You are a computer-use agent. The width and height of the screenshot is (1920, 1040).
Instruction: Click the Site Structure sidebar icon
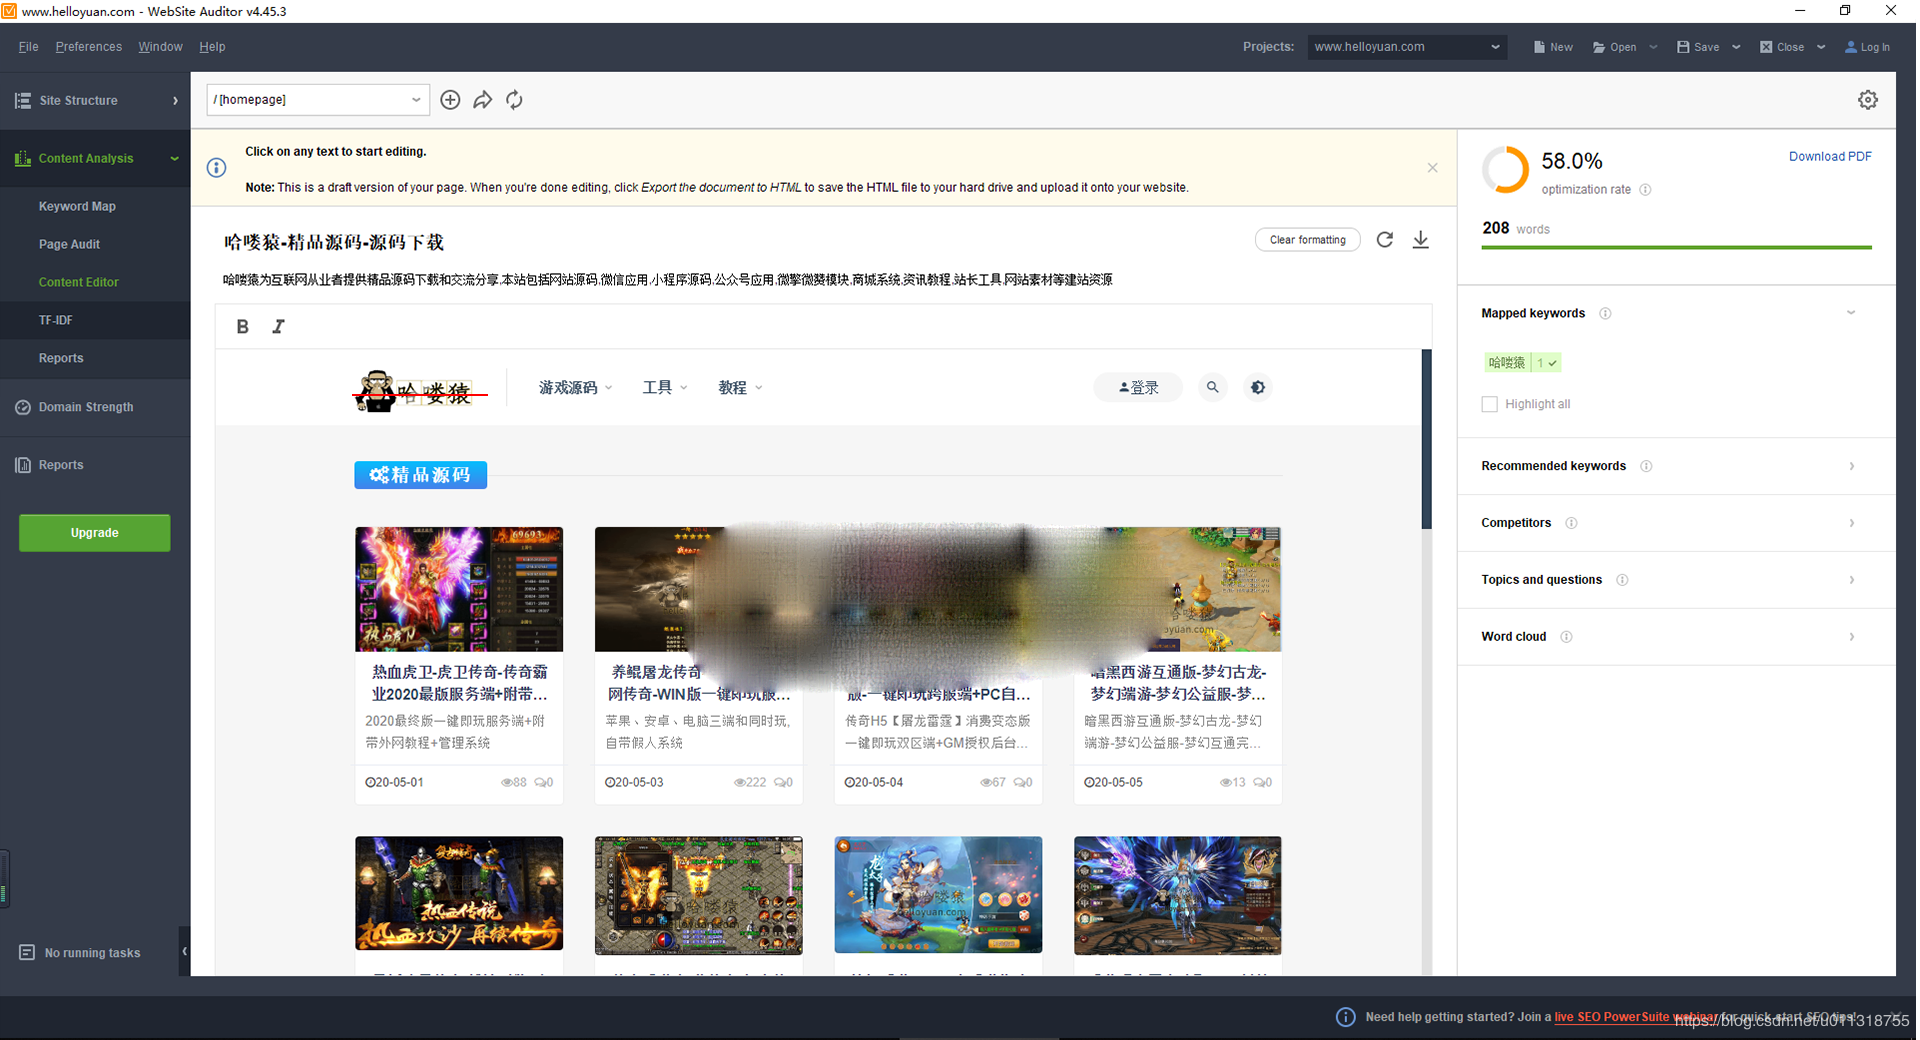point(23,100)
